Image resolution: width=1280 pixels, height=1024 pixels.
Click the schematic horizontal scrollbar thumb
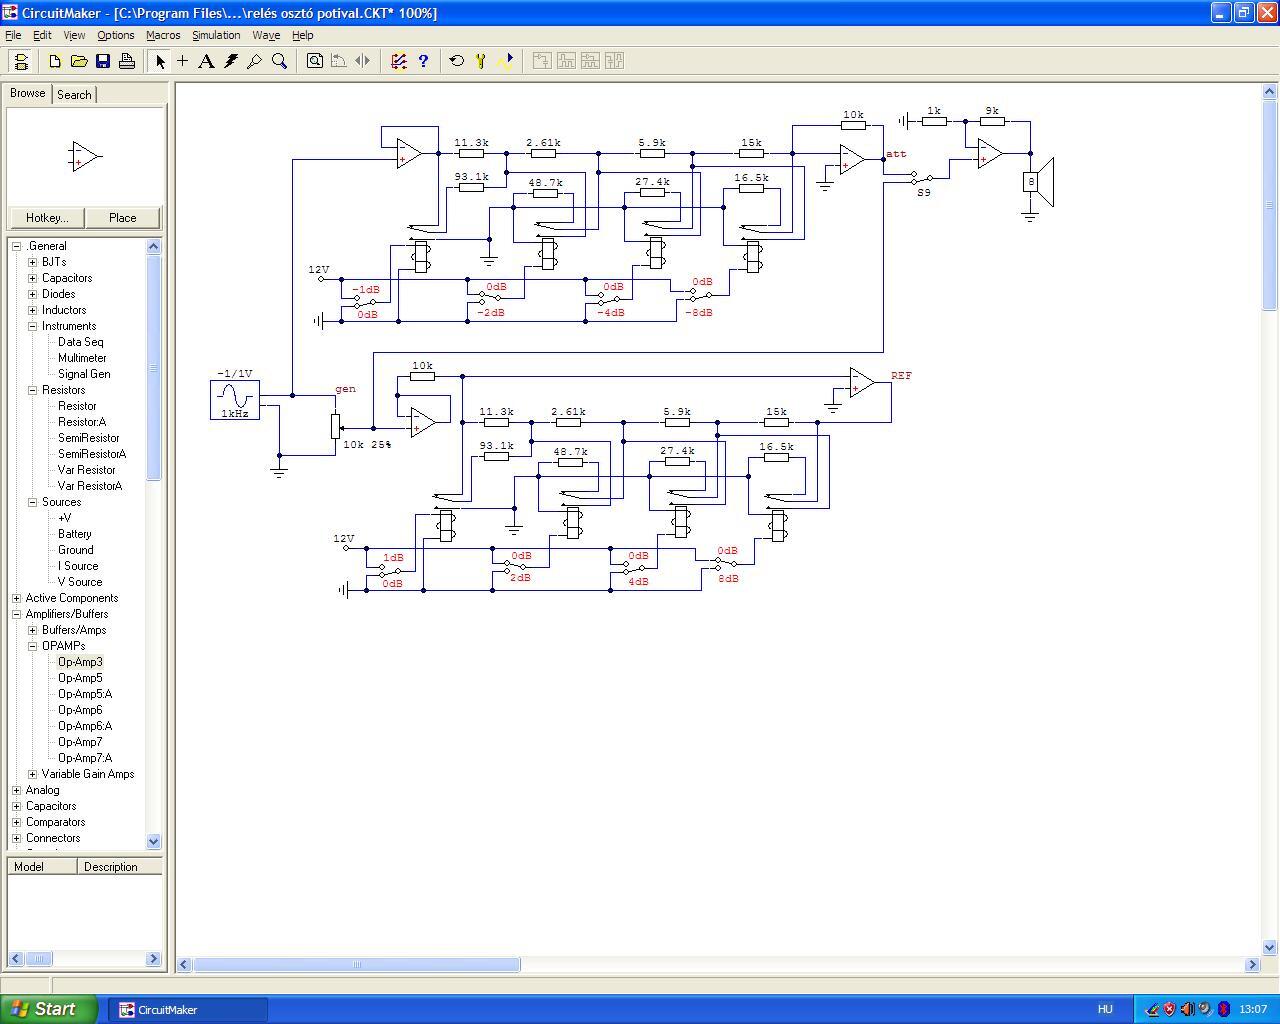coord(357,964)
